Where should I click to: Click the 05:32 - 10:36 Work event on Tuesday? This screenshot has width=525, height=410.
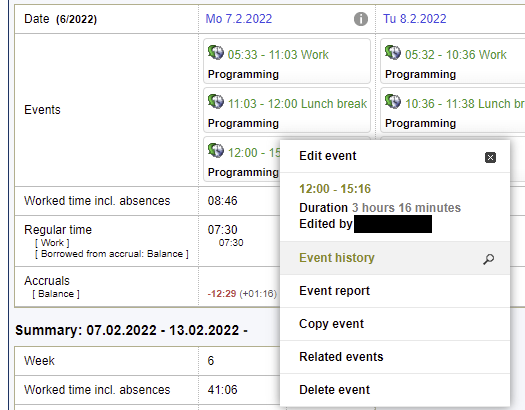coord(456,55)
